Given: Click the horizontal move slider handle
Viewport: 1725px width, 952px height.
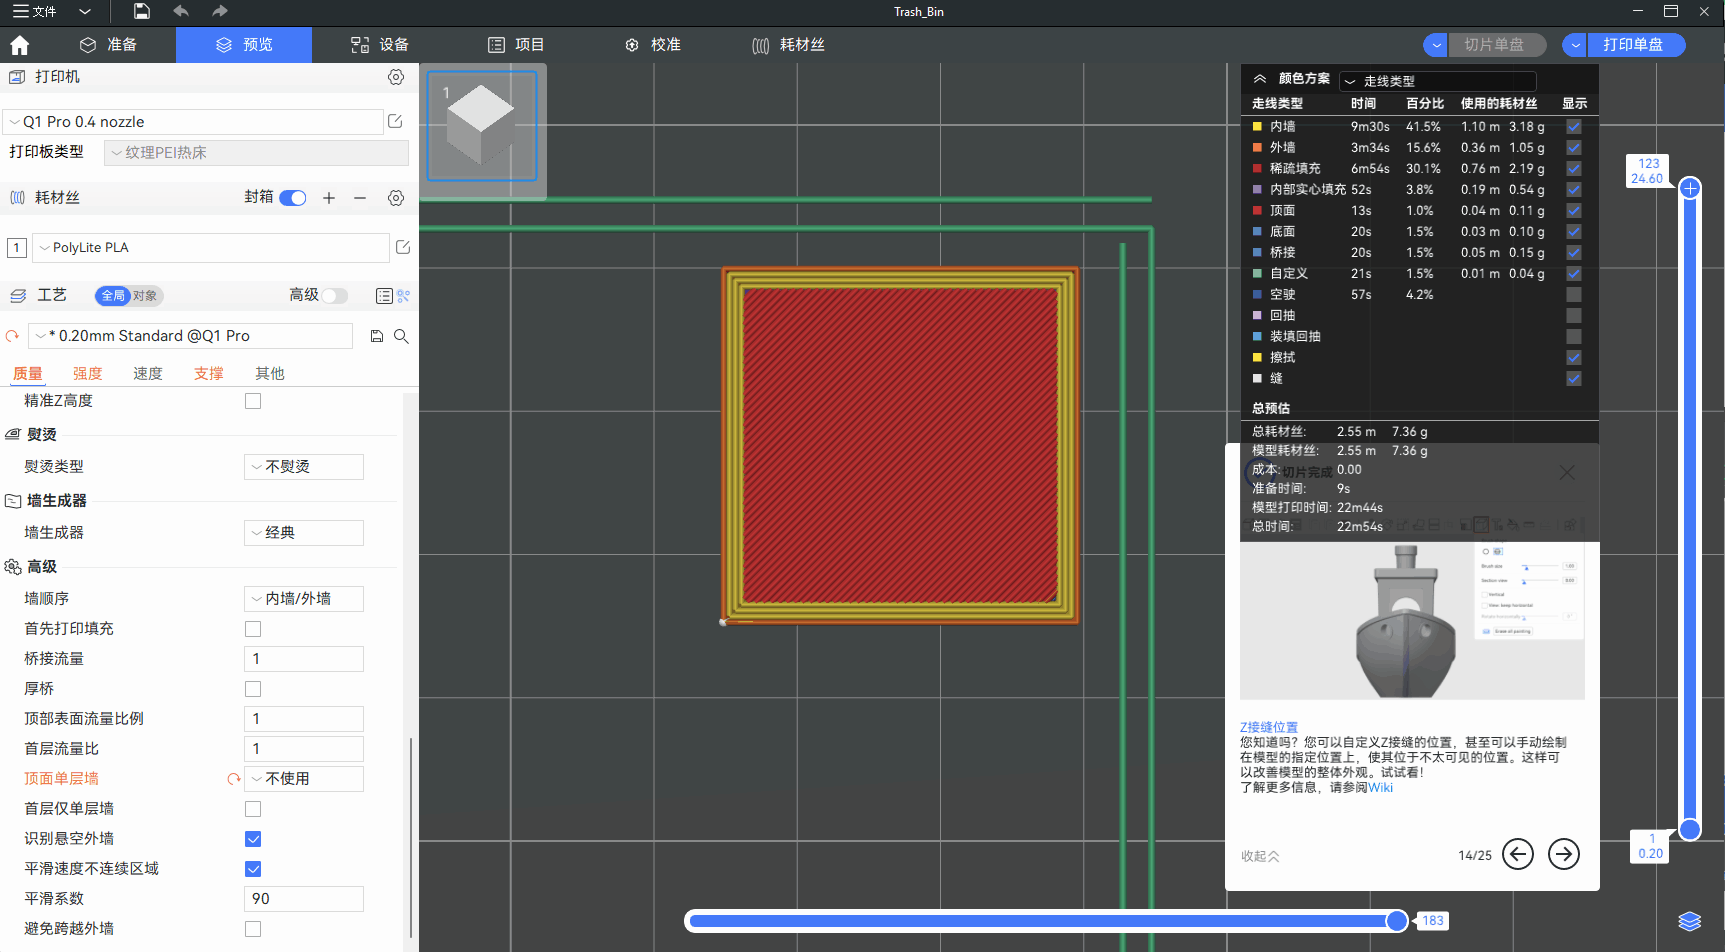Looking at the screenshot, I should pyautogui.click(x=1397, y=921).
